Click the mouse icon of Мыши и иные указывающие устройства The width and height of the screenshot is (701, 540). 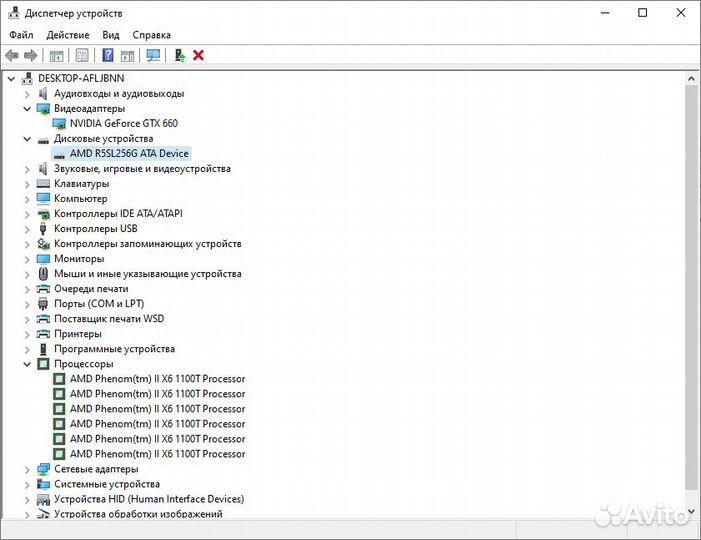(43, 274)
